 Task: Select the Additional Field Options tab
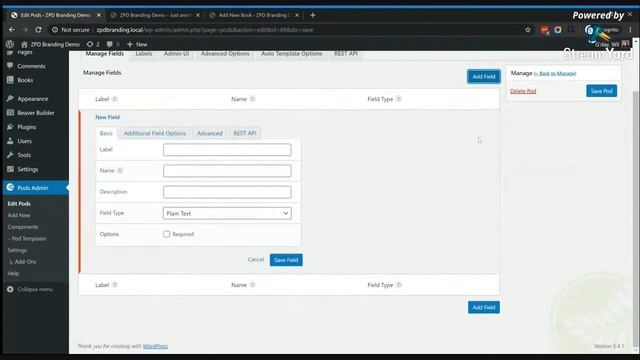tap(155, 133)
